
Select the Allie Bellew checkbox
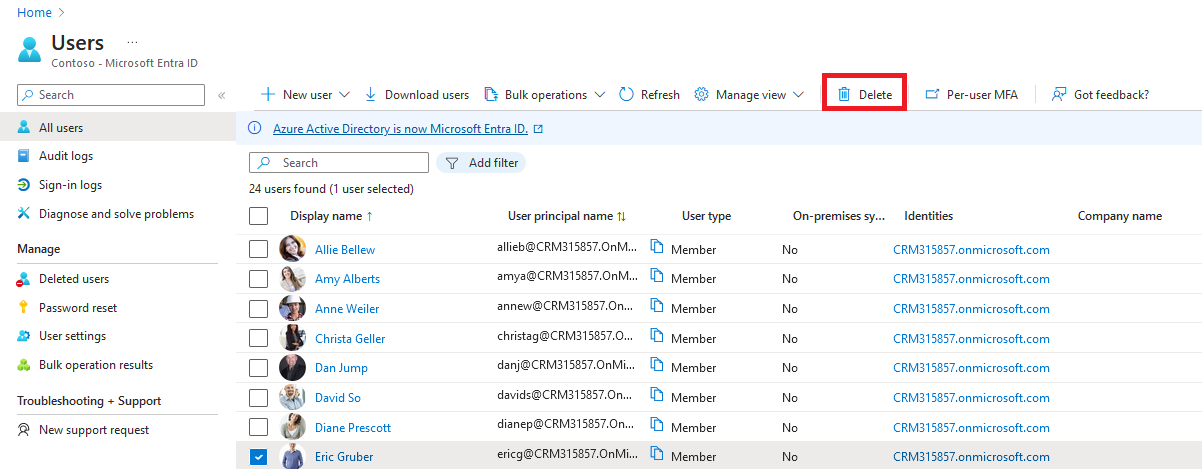[258, 249]
